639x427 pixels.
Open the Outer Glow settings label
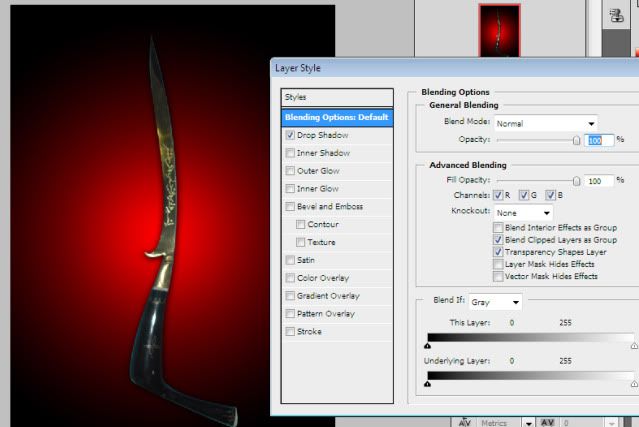coord(318,171)
